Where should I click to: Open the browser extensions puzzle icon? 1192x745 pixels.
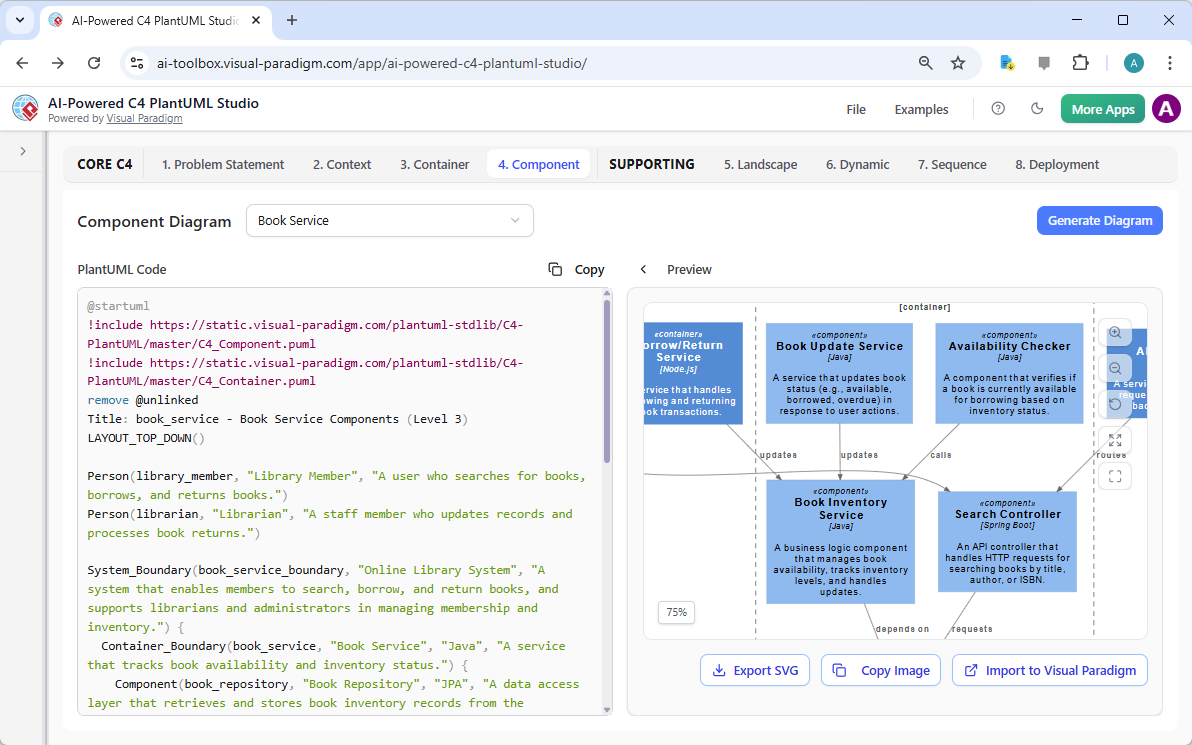[1080, 62]
